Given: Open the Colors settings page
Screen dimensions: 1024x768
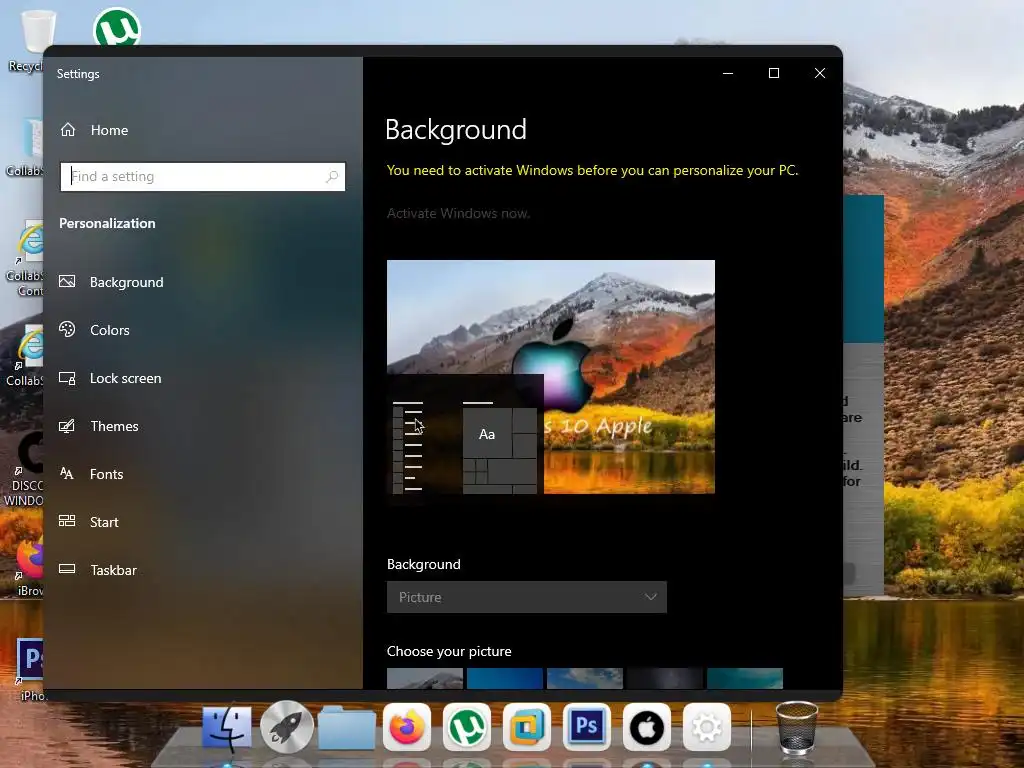Looking at the screenshot, I should (x=110, y=330).
